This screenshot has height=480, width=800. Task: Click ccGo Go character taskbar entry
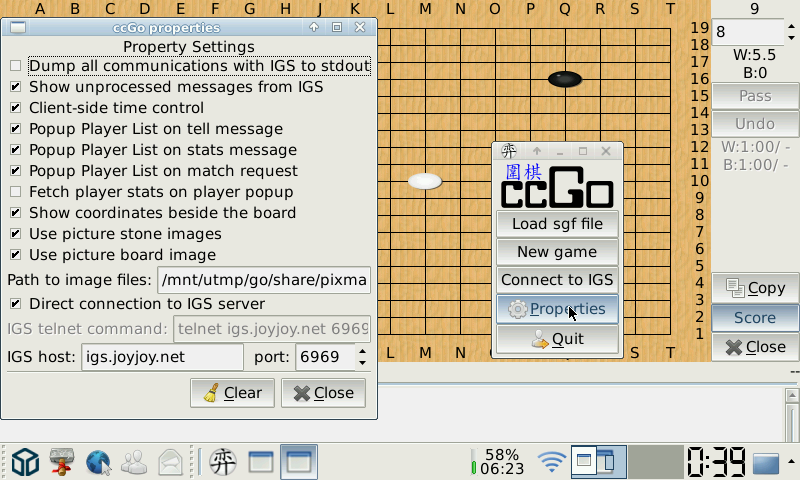223,462
